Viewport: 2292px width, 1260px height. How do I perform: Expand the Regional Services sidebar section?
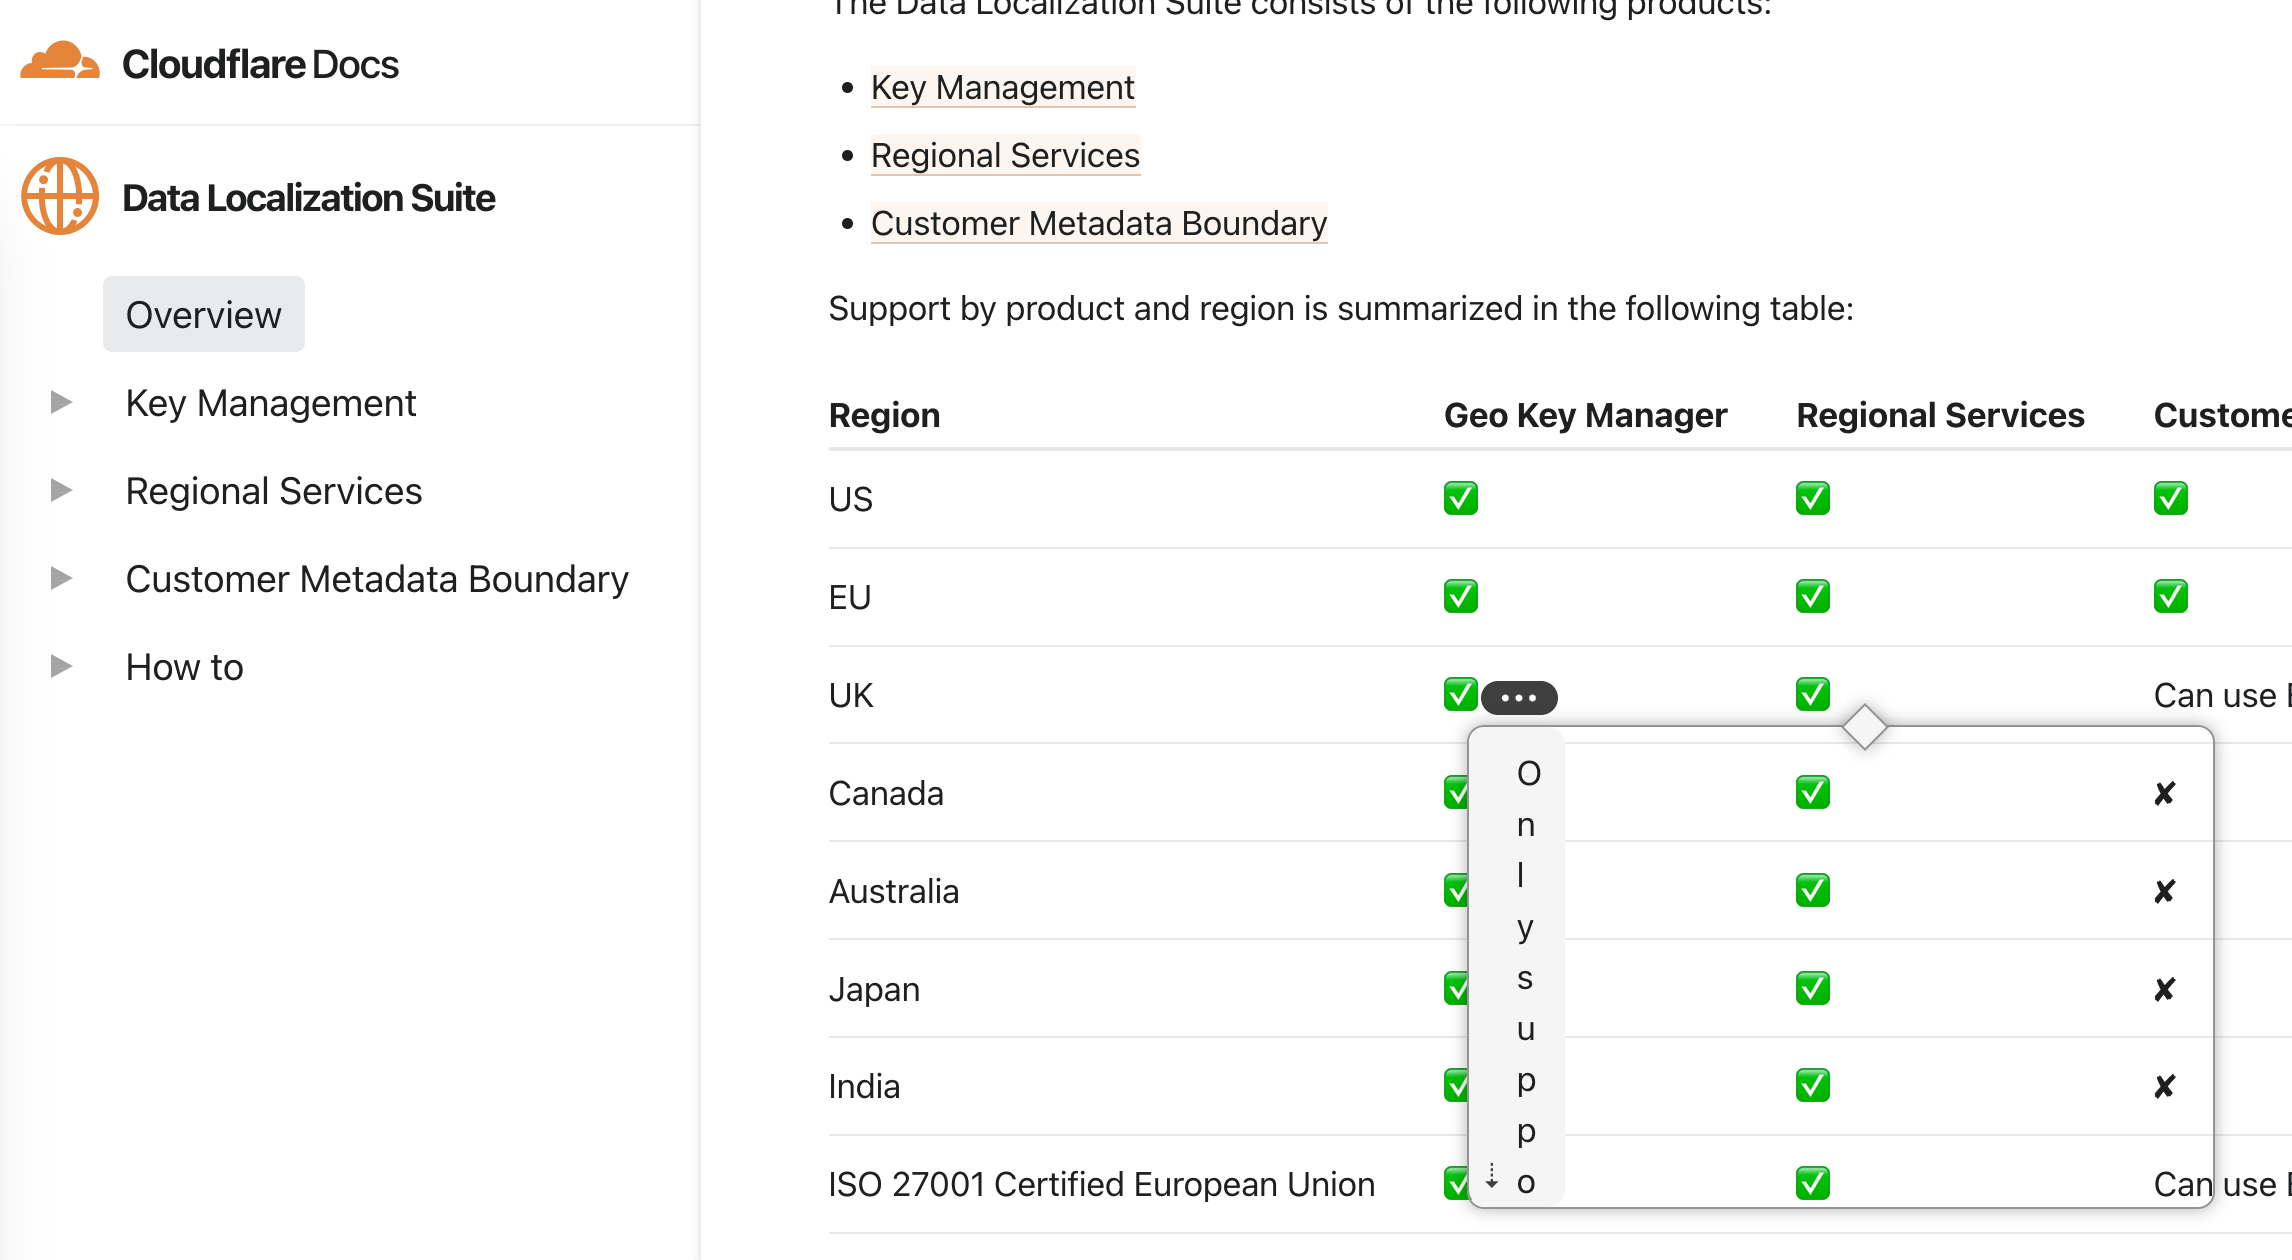point(62,491)
